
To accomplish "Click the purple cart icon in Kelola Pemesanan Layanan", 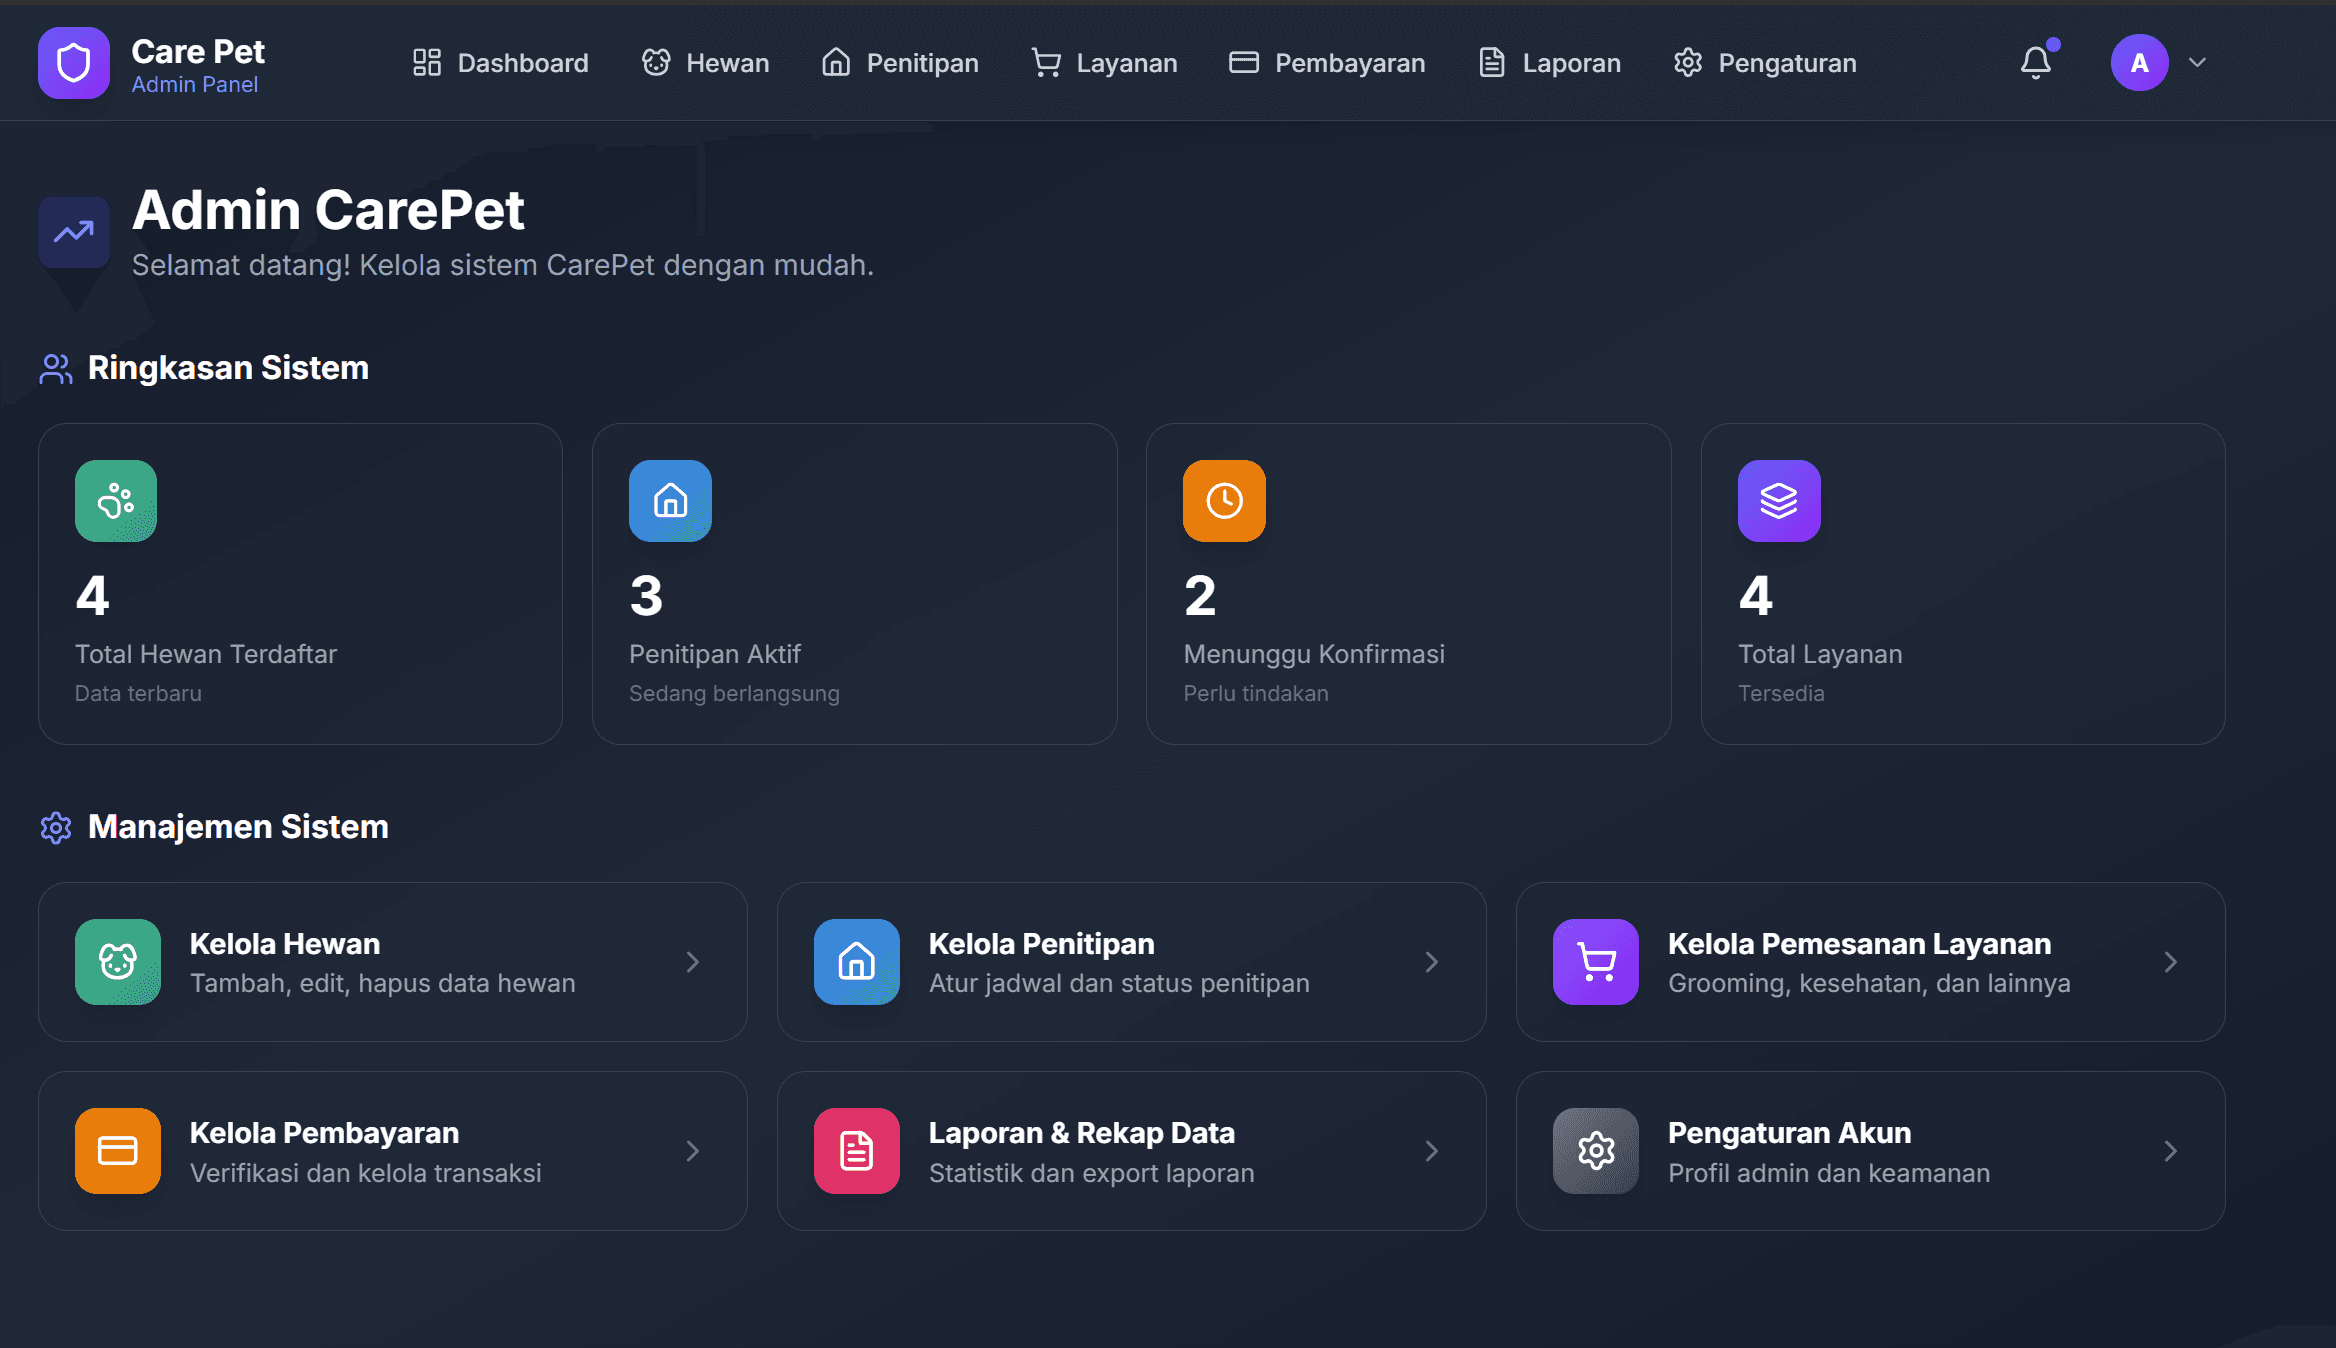I will (x=1596, y=962).
